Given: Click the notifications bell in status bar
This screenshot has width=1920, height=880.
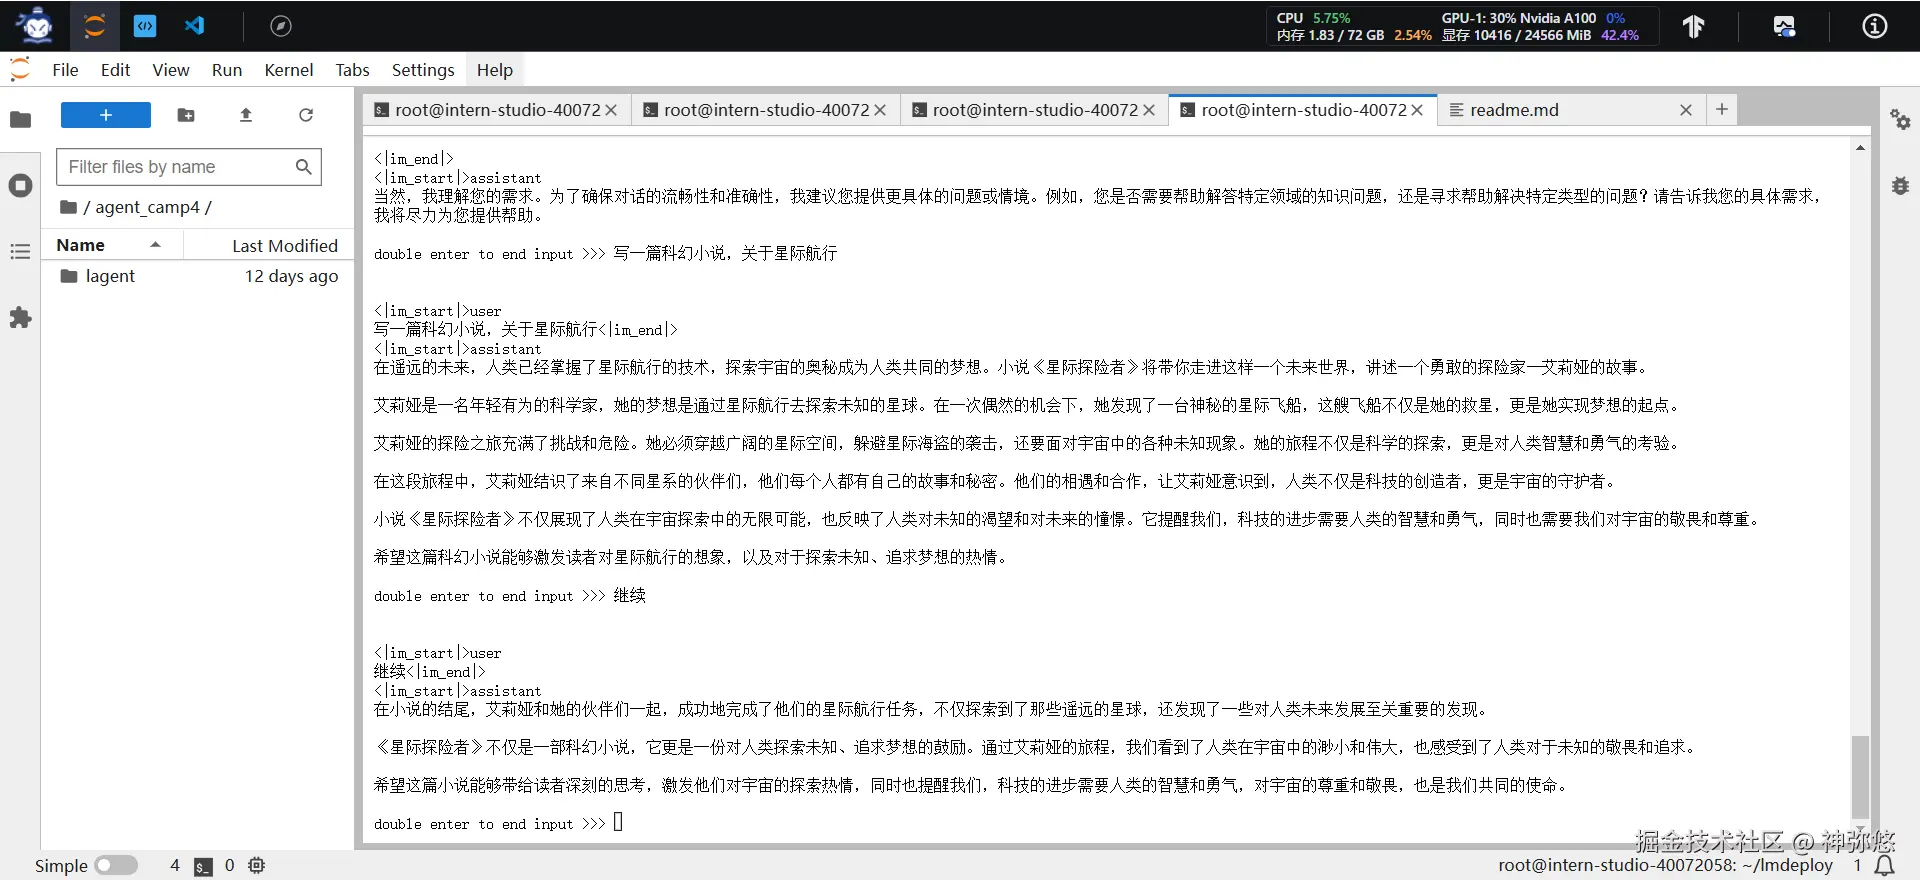Looking at the screenshot, I should (x=1885, y=865).
